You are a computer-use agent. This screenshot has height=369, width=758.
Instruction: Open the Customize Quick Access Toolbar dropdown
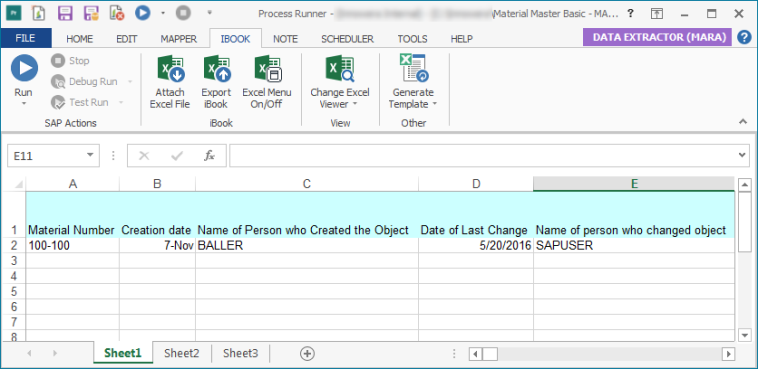click(209, 12)
